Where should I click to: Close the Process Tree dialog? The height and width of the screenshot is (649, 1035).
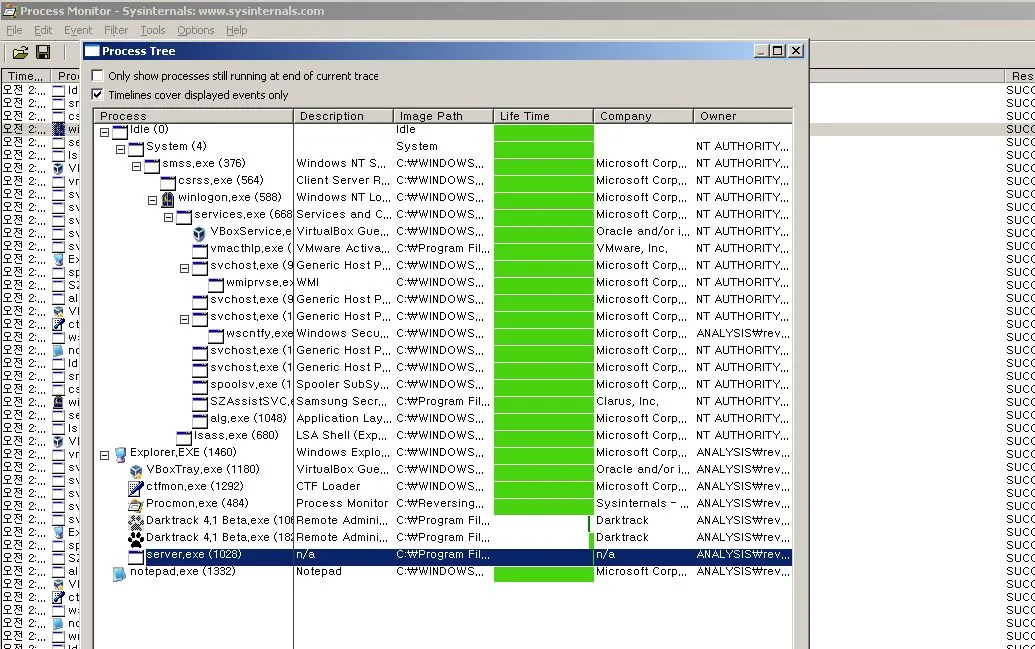click(x=796, y=51)
